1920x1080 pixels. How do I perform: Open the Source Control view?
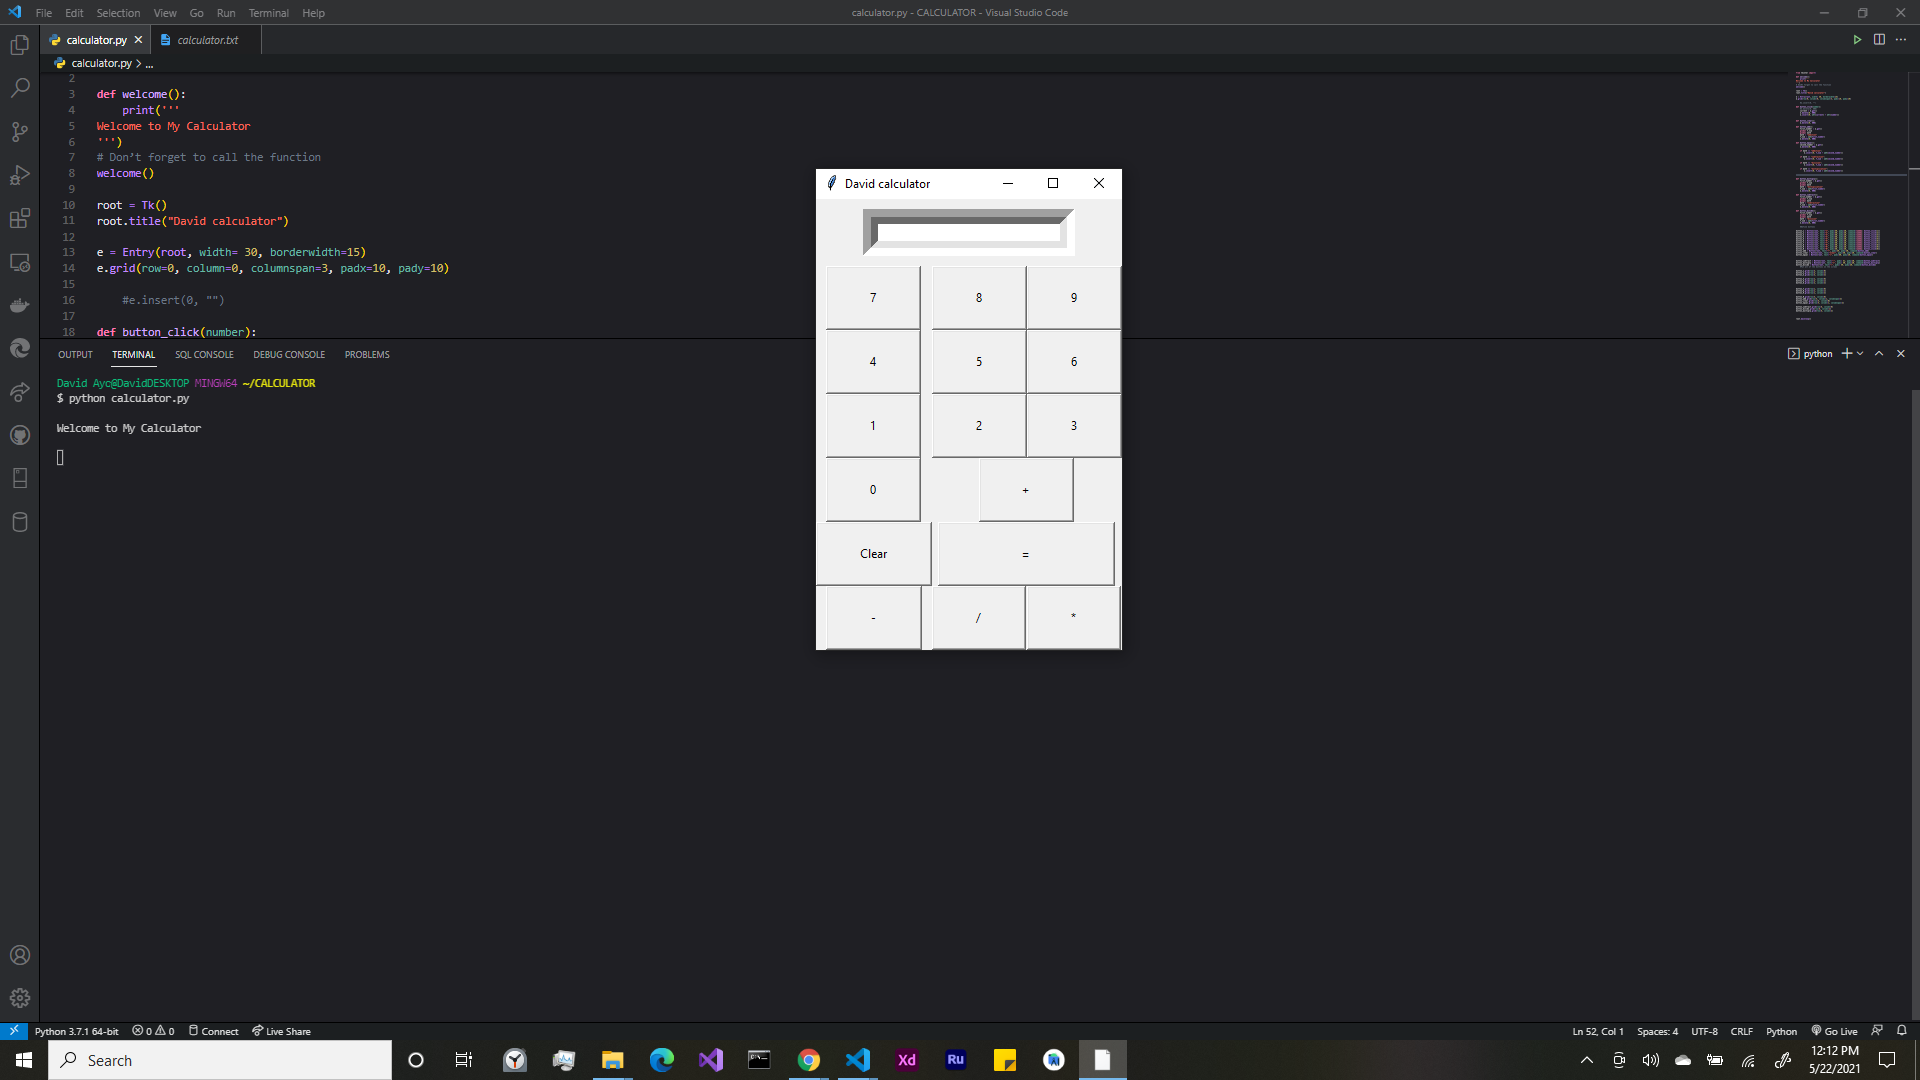click(19, 132)
